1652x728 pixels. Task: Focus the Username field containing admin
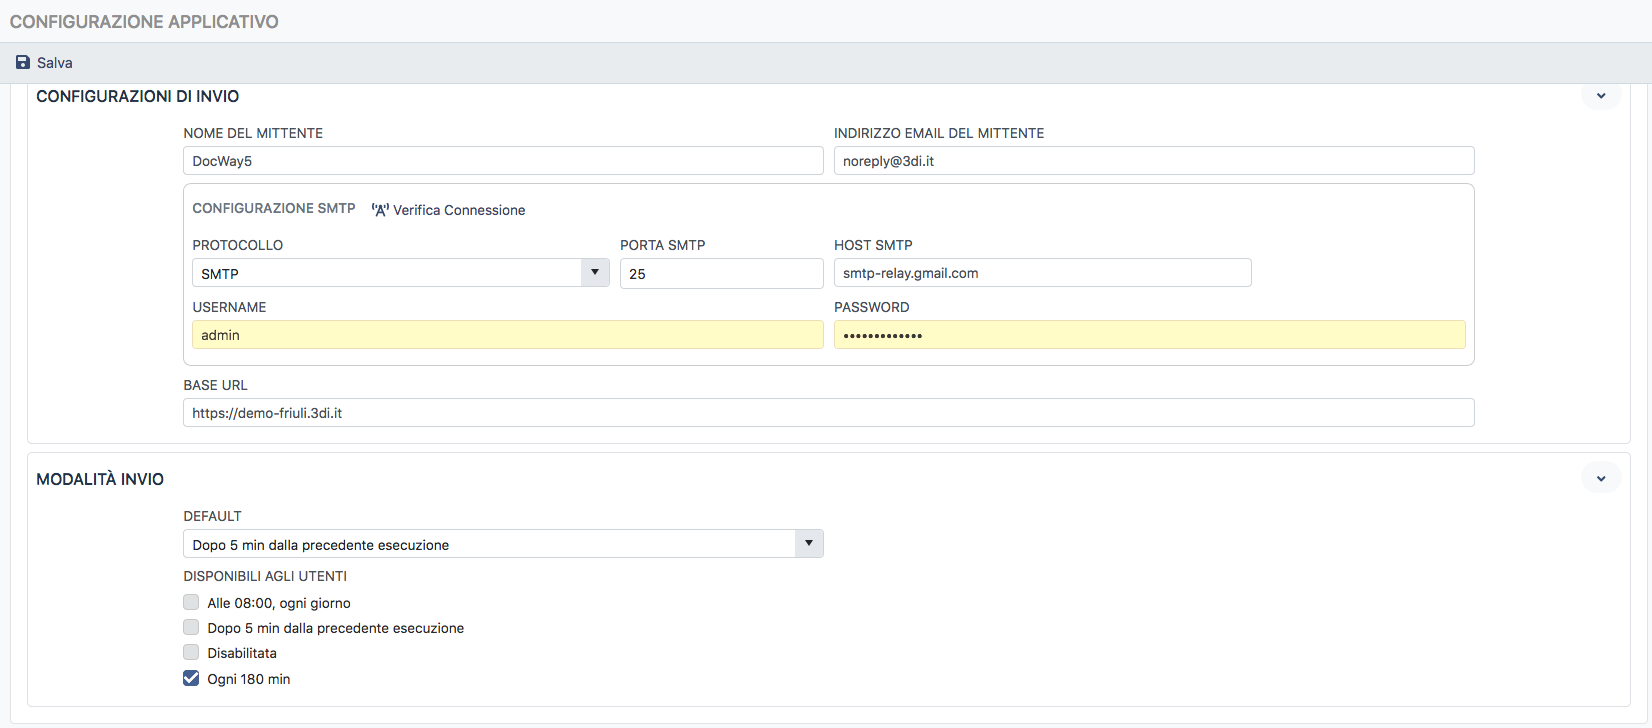507,335
